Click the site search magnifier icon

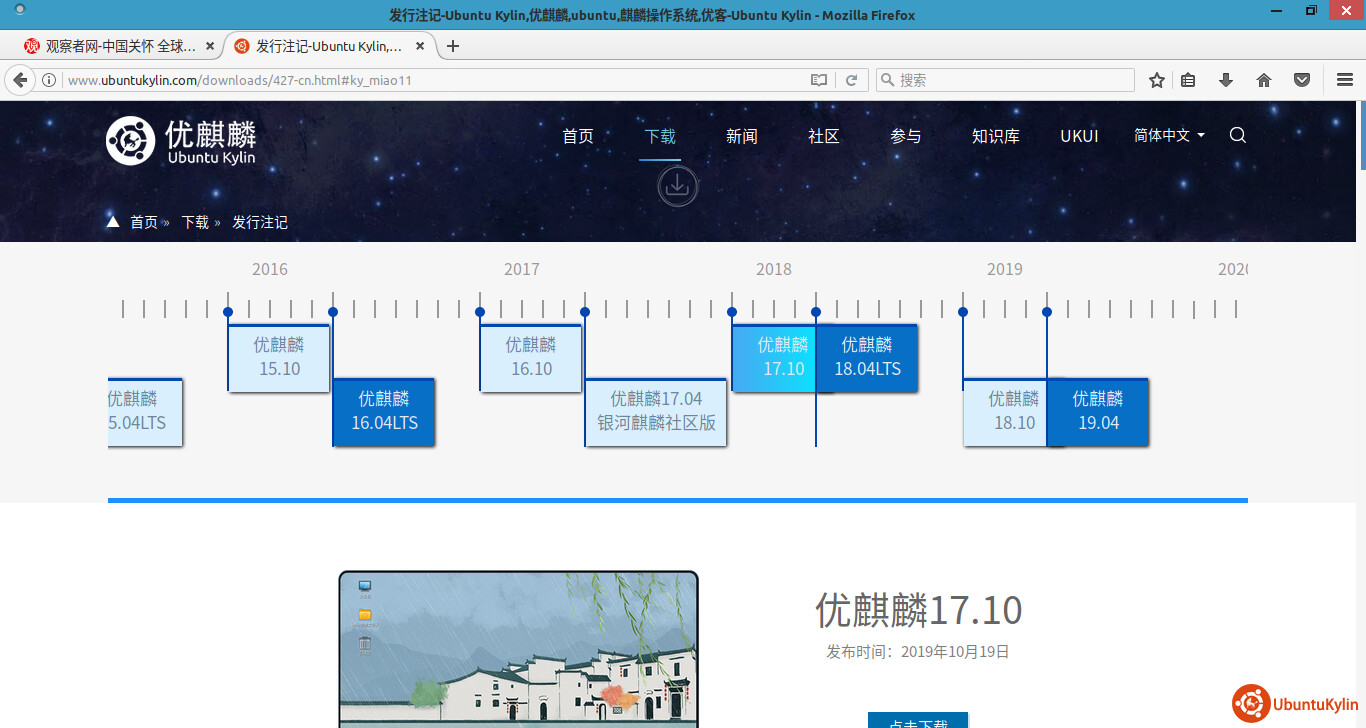coord(1238,136)
